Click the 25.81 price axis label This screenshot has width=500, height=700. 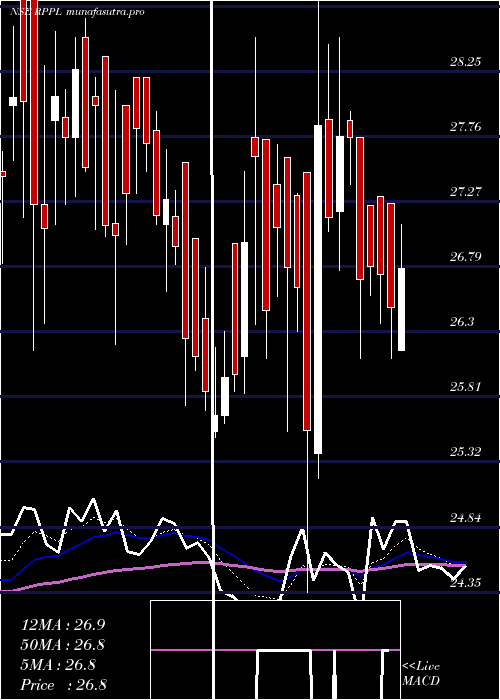465,387
